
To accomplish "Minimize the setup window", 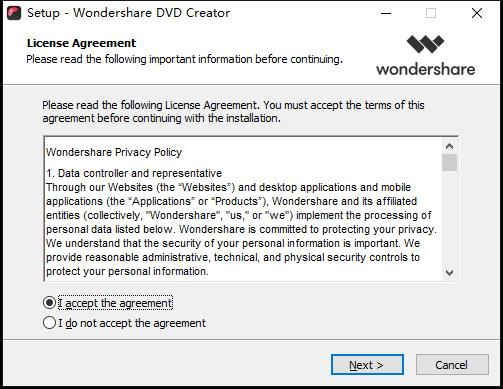I will (386, 13).
